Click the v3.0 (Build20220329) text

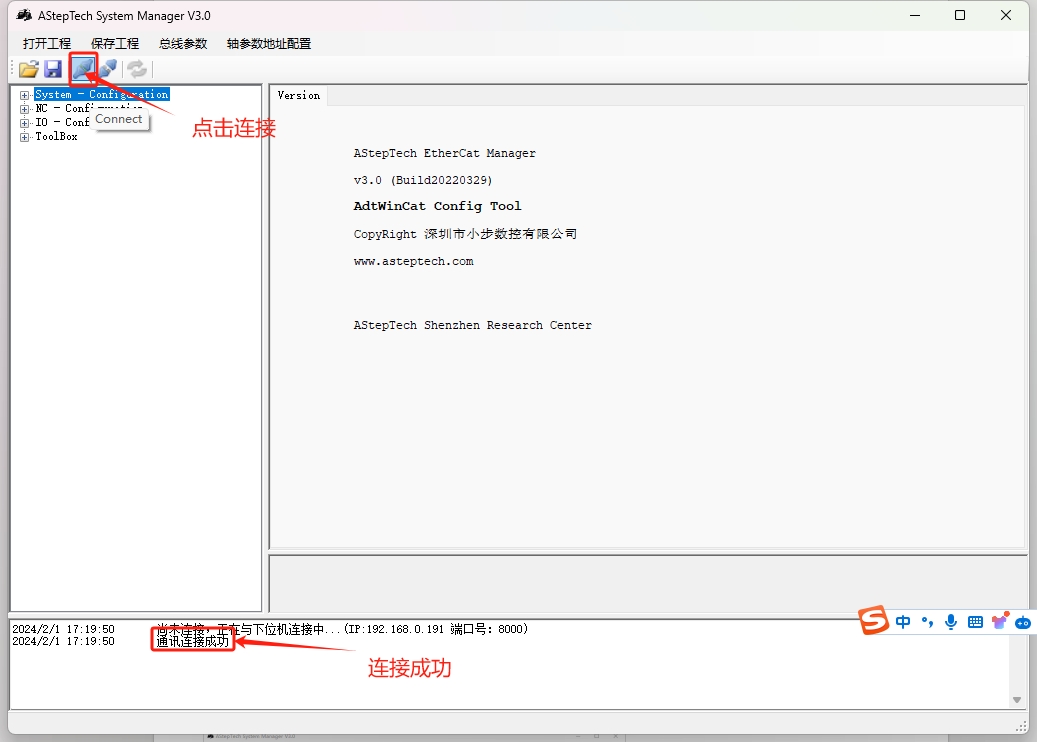(x=423, y=180)
